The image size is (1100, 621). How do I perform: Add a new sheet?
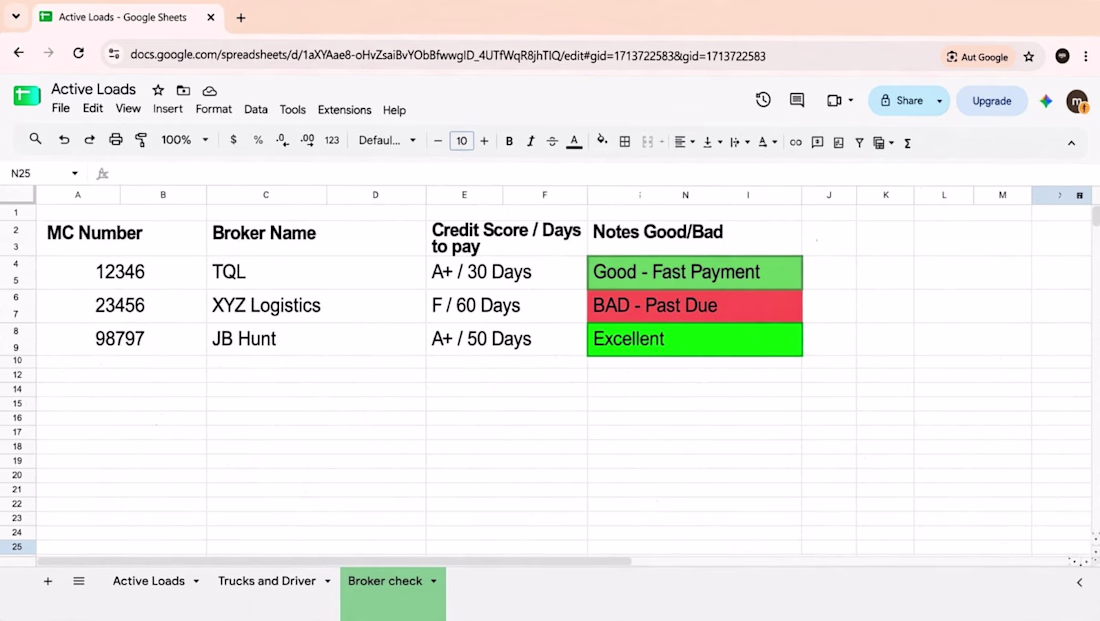(x=48, y=581)
